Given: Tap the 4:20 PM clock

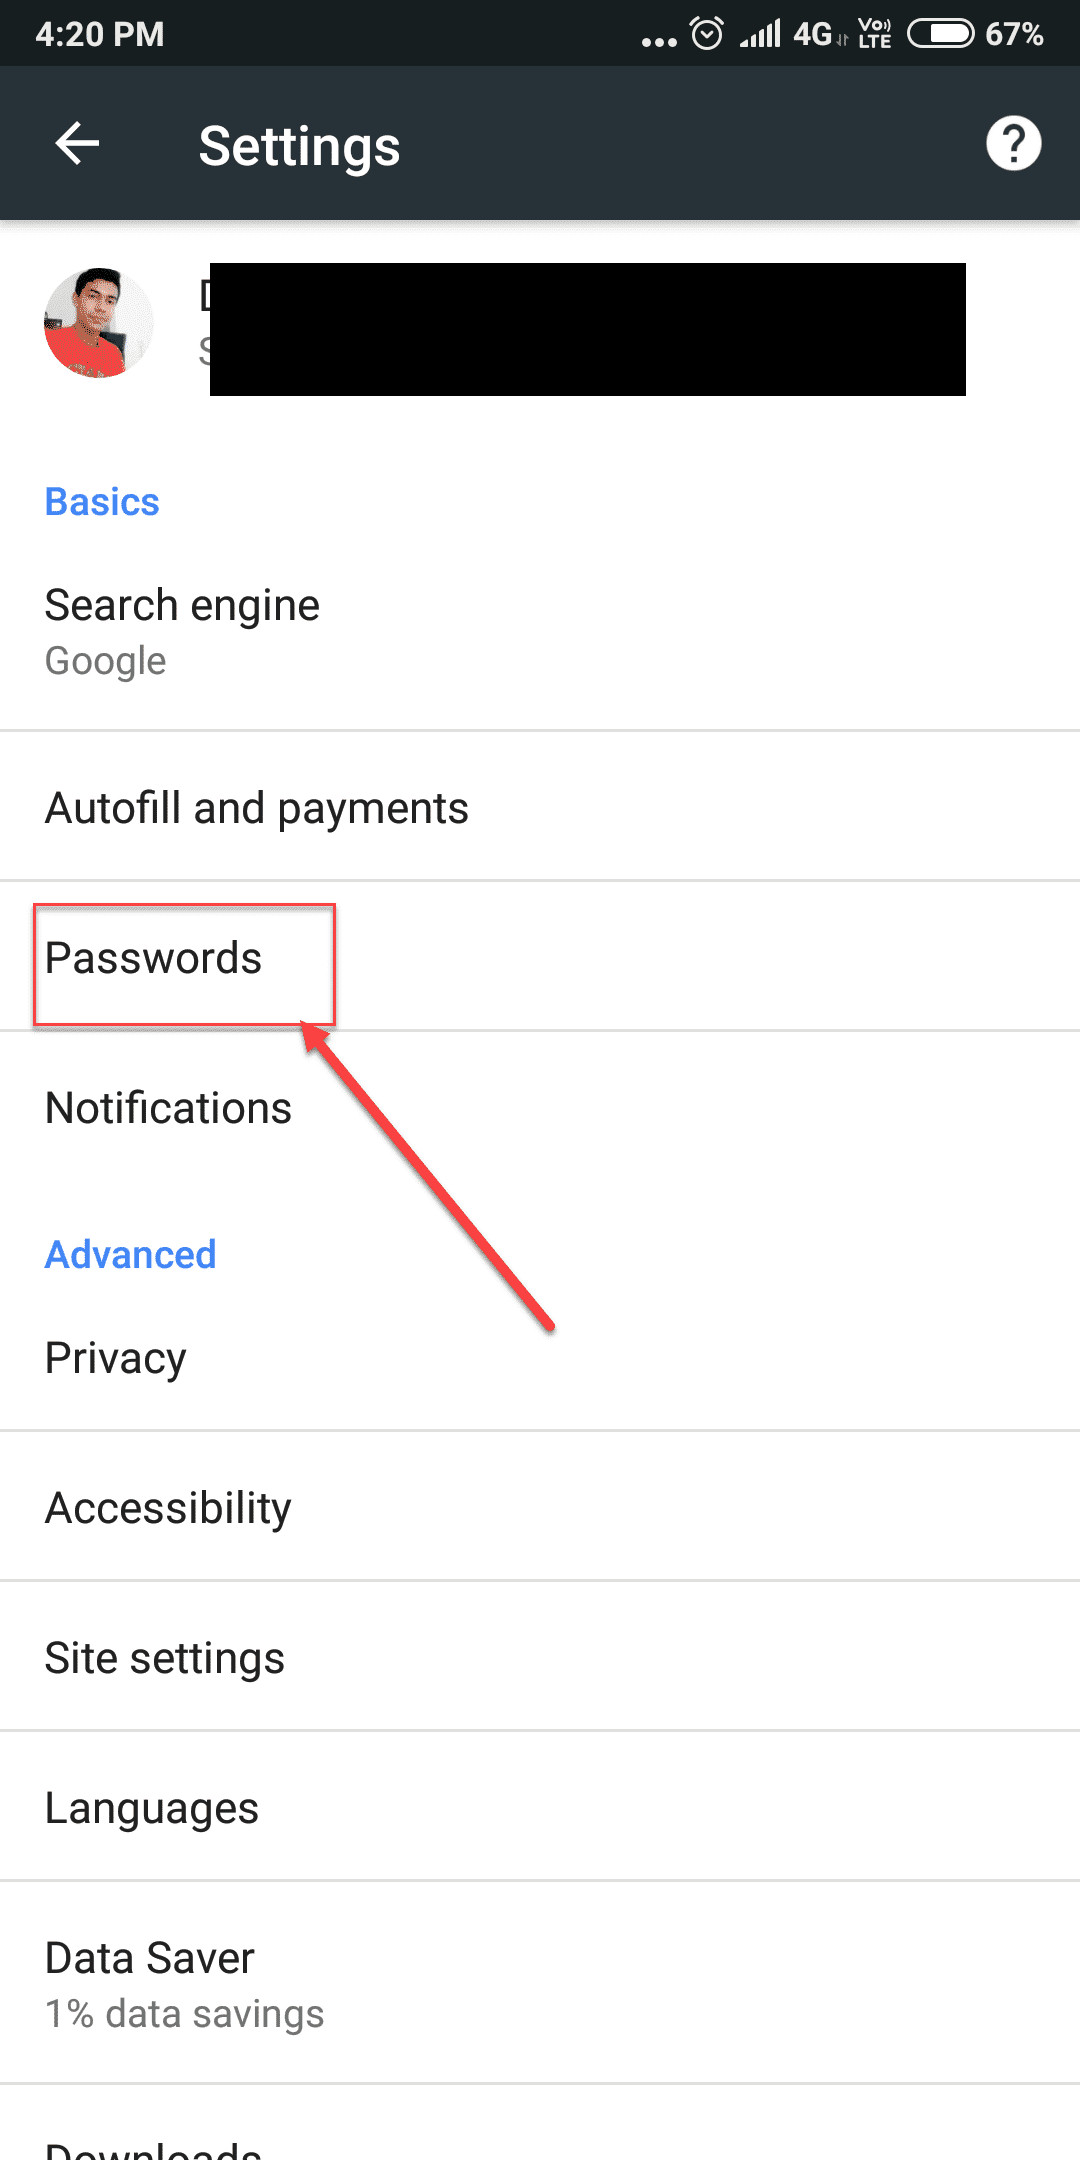Looking at the screenshot, I should point(100,34).
